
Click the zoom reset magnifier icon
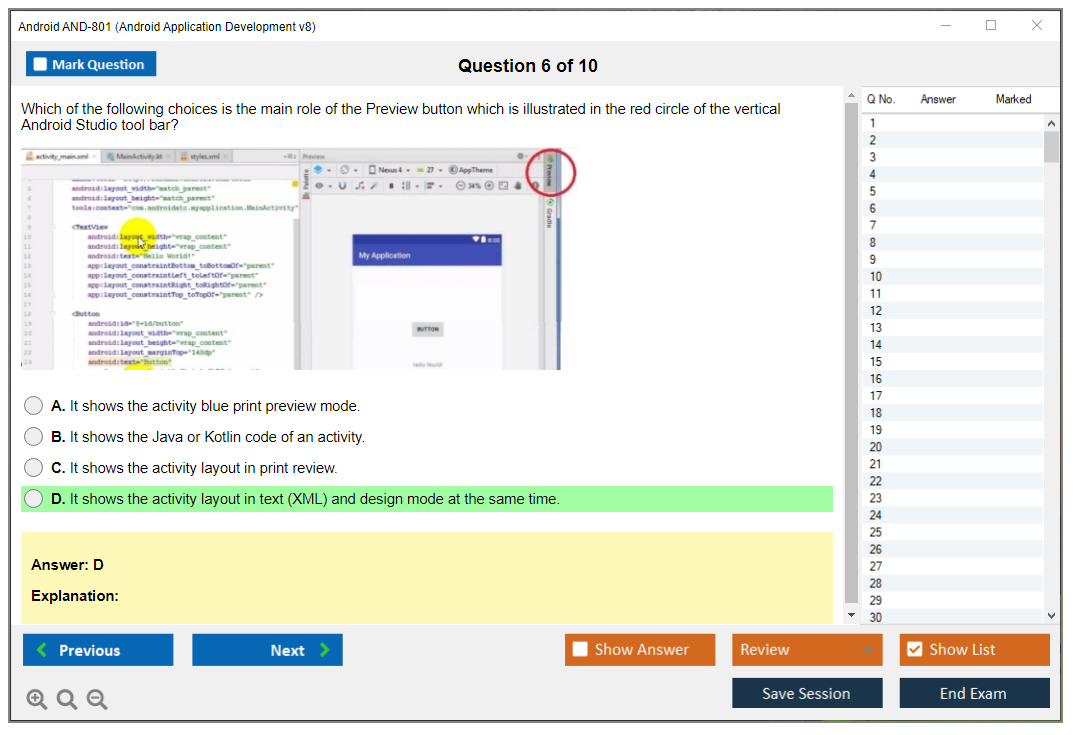(67, 700)
